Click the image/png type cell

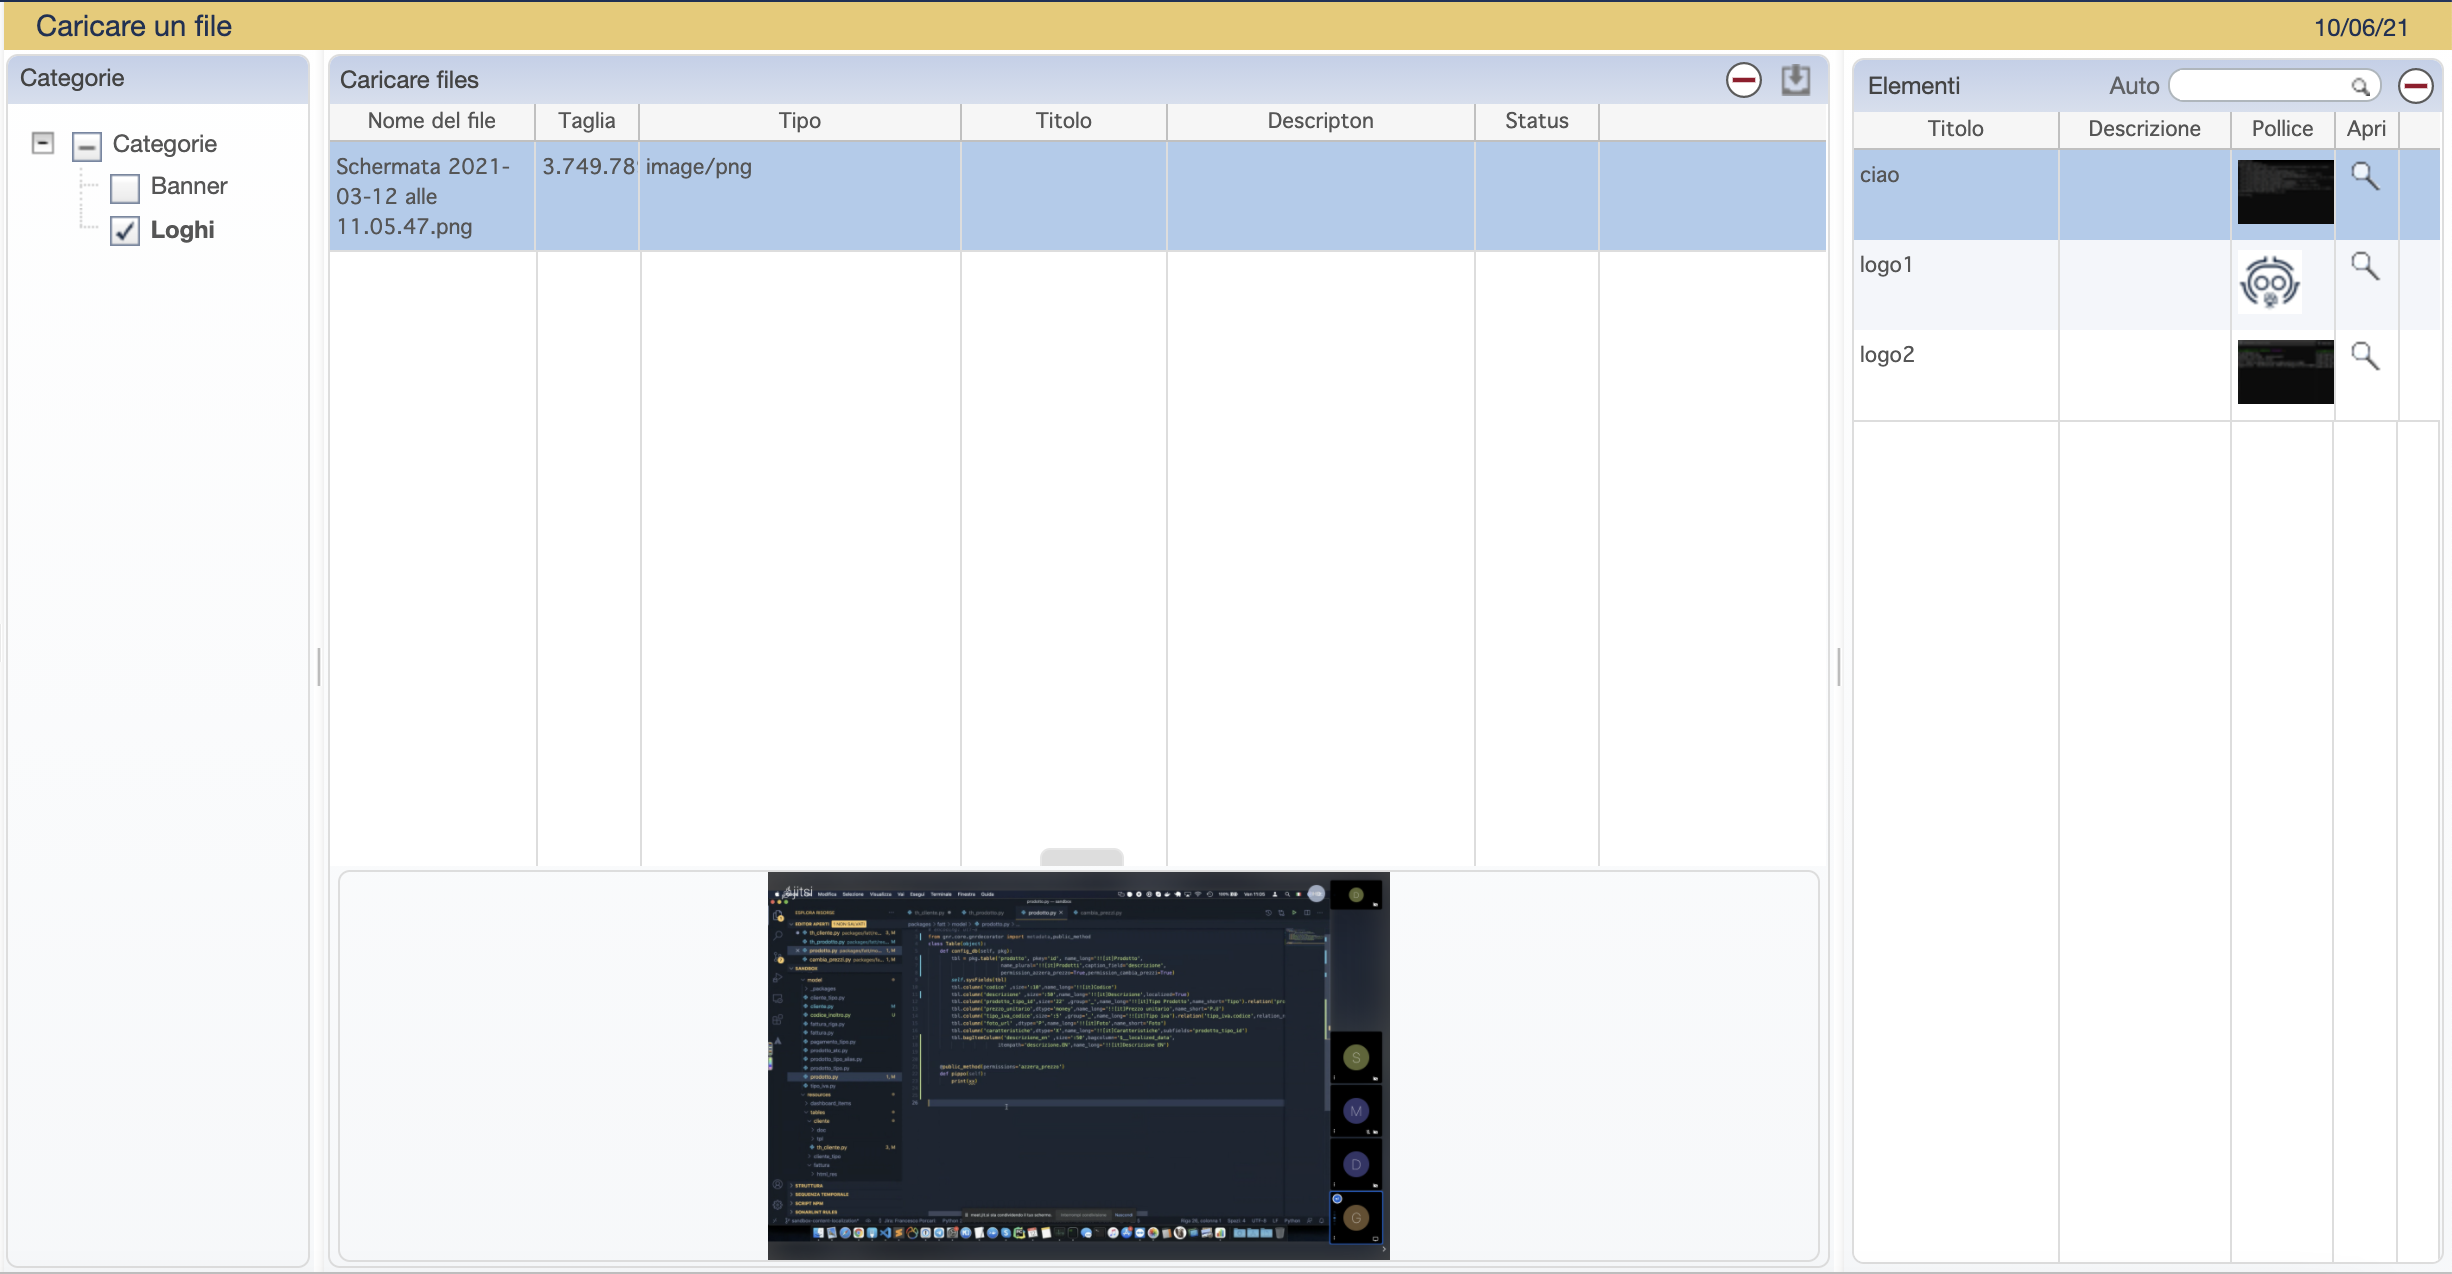(800, 196)
